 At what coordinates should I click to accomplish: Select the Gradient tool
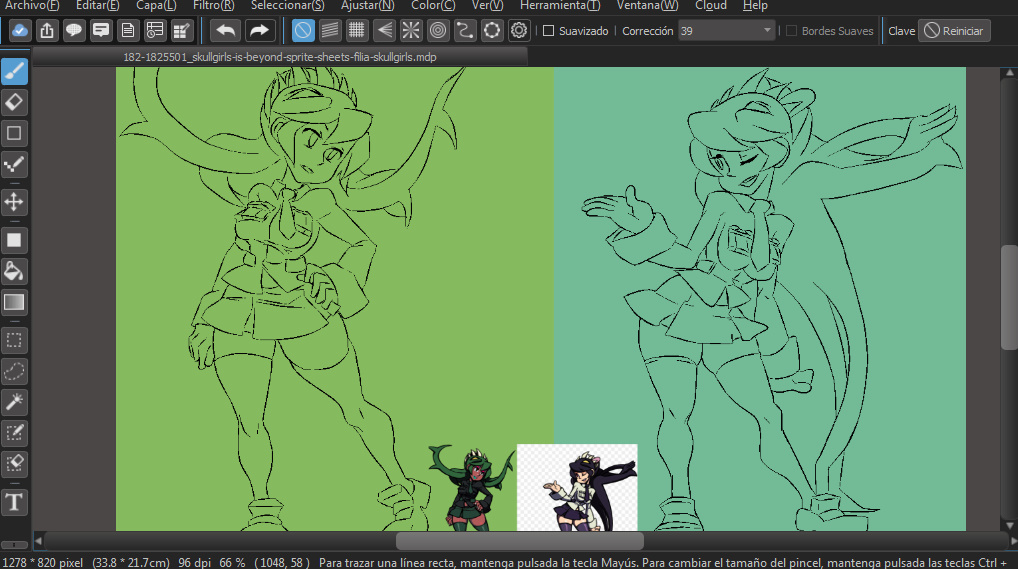click(14, 302)
